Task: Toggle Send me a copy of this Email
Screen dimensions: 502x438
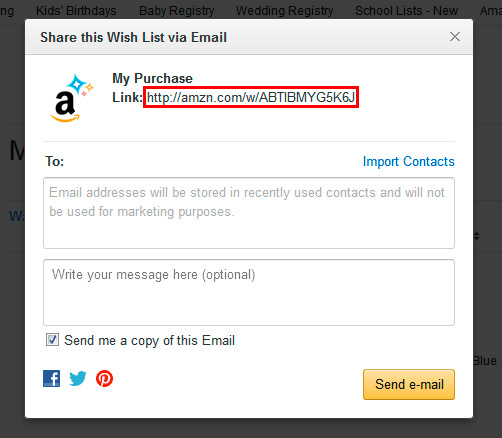Action: coord(52,340)
